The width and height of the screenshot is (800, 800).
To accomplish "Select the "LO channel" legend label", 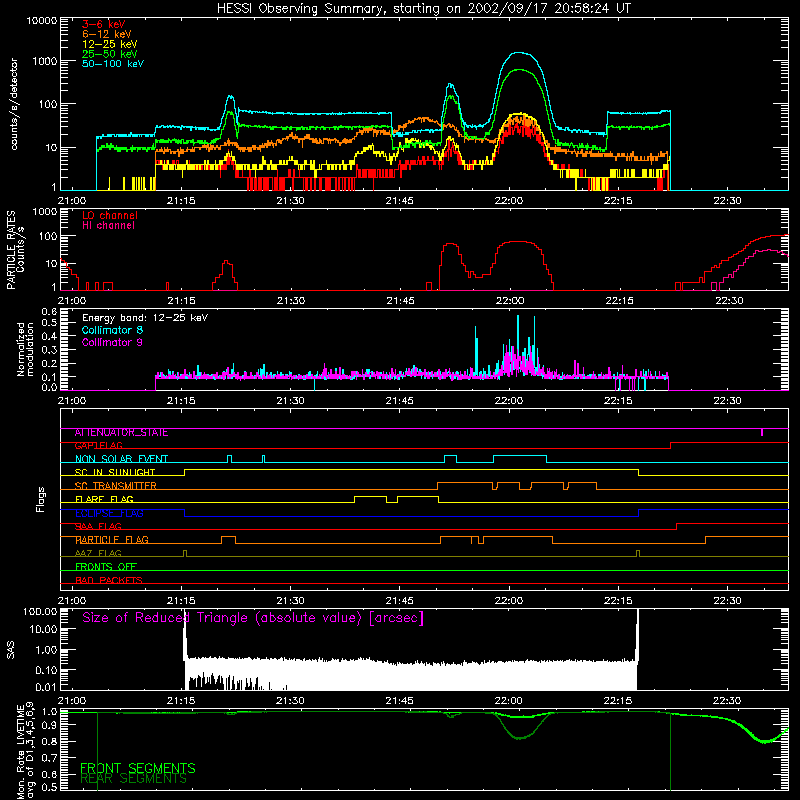I will [x=110, y=215].
